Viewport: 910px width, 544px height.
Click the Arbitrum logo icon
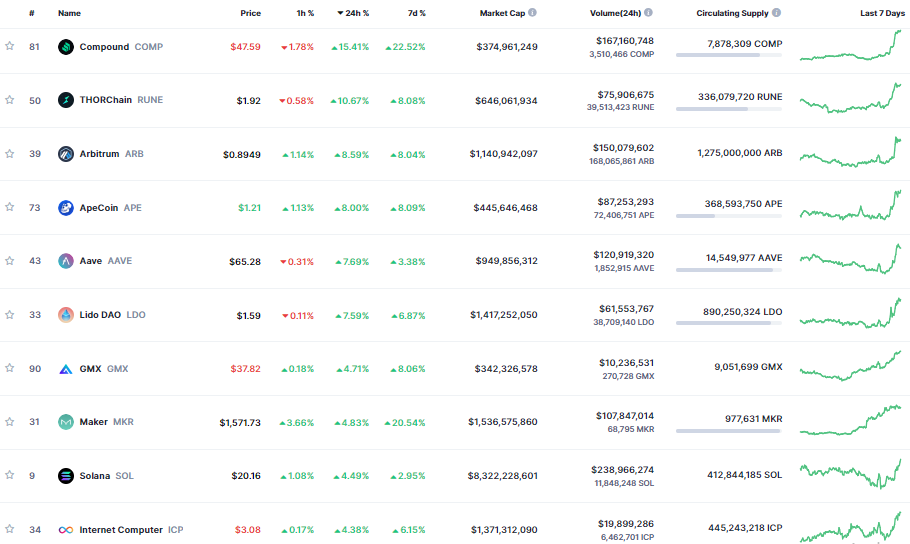[x=66, y=154]
